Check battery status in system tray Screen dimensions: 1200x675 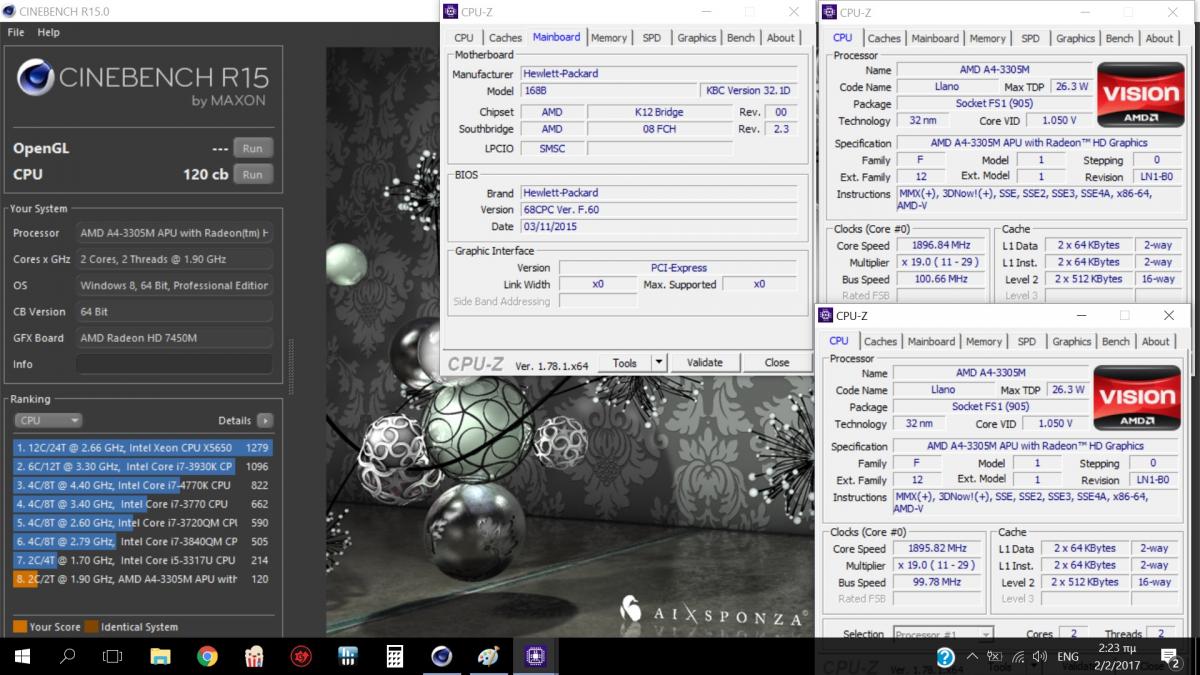coord(995,657)
